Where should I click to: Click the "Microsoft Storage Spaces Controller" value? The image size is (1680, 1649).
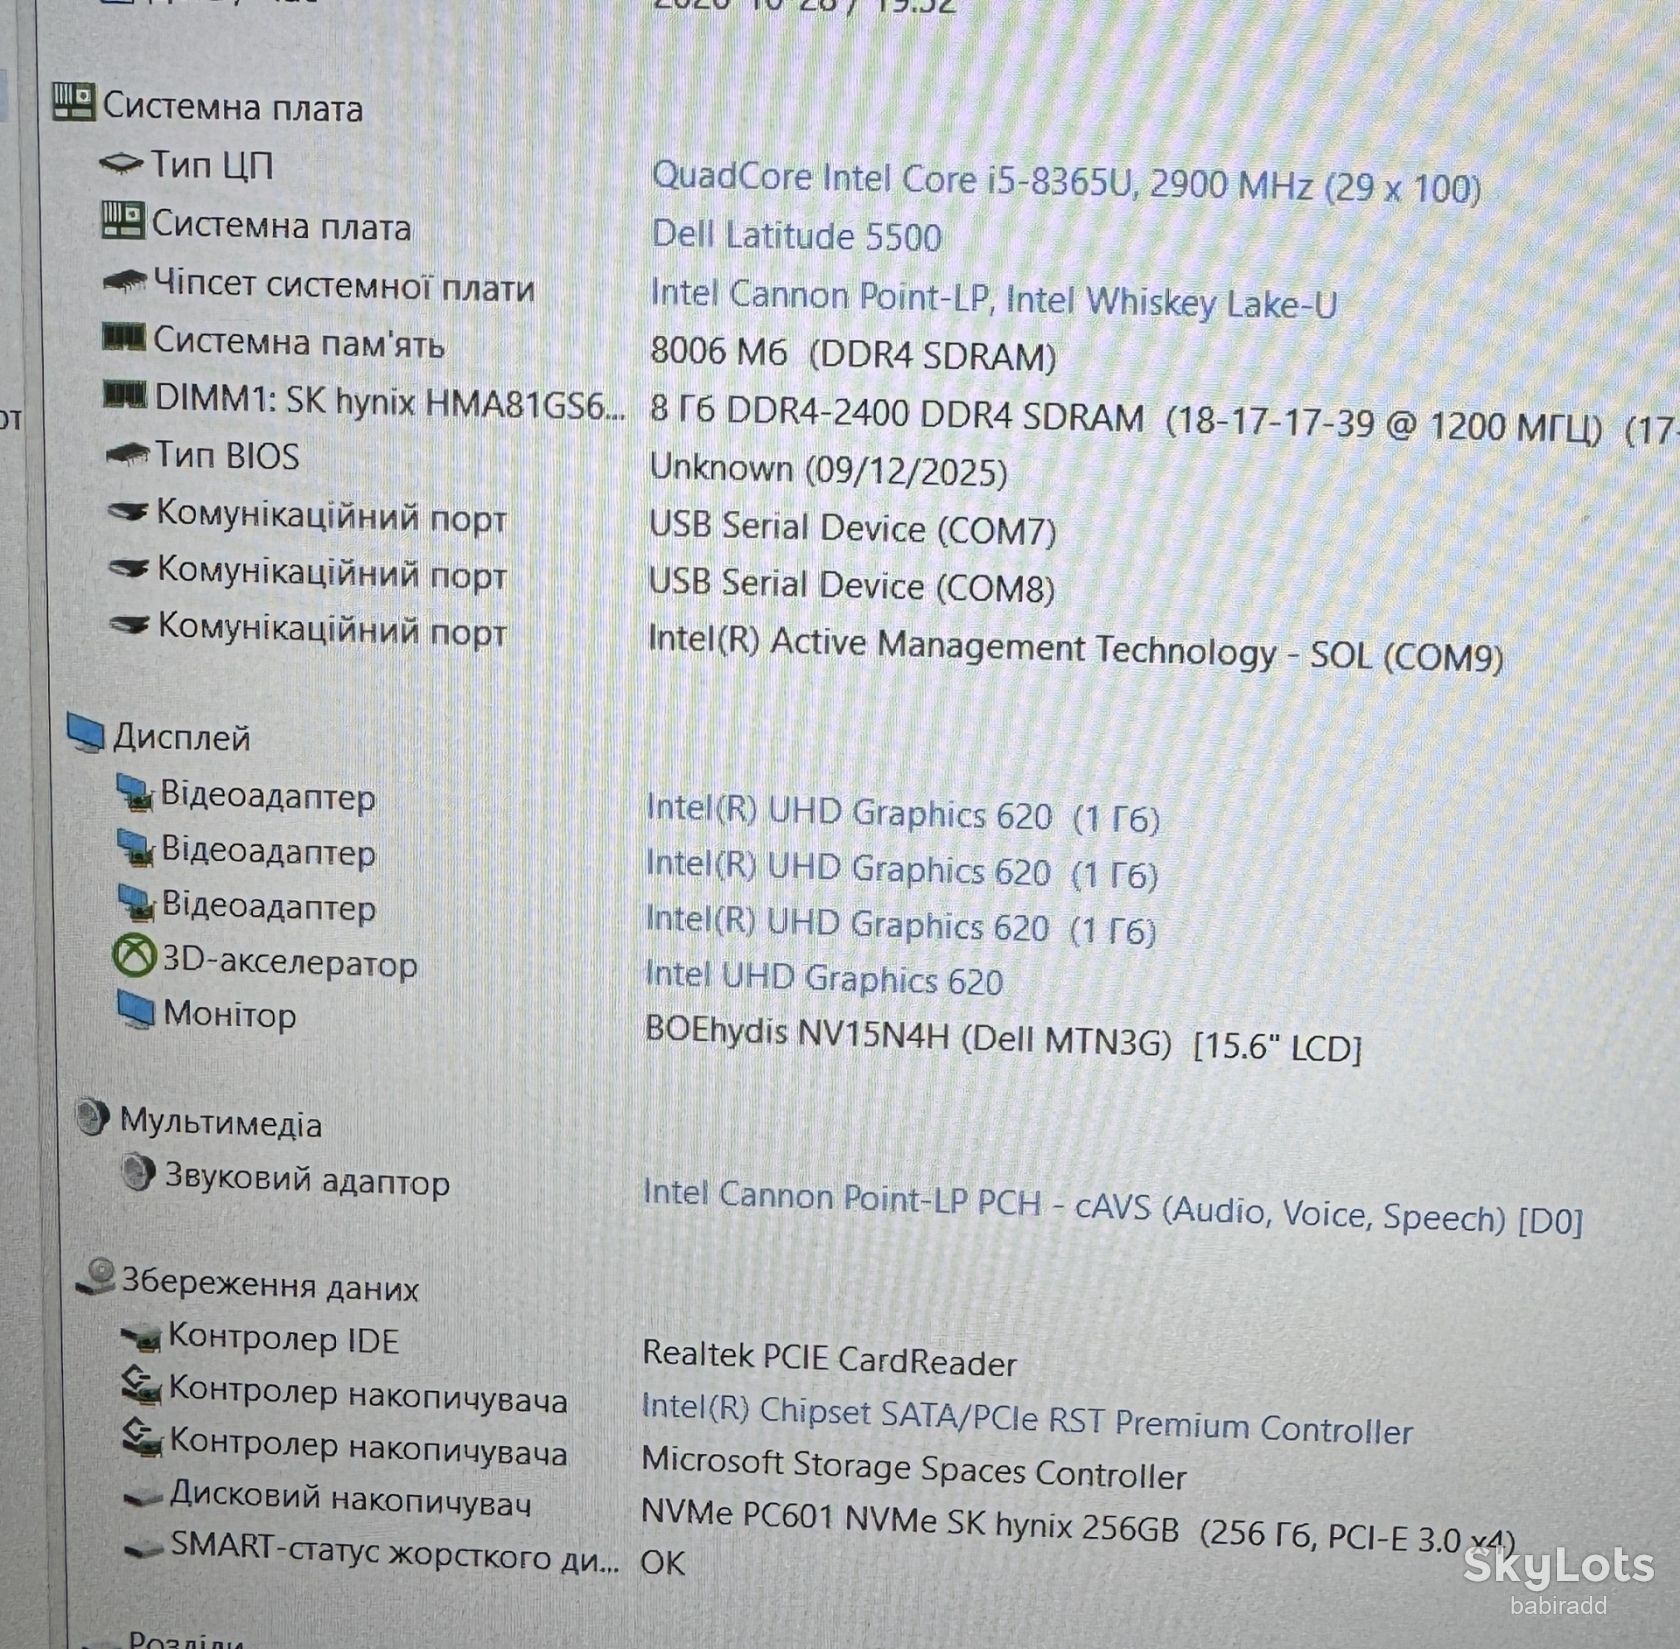click(x=914, y=1468)
